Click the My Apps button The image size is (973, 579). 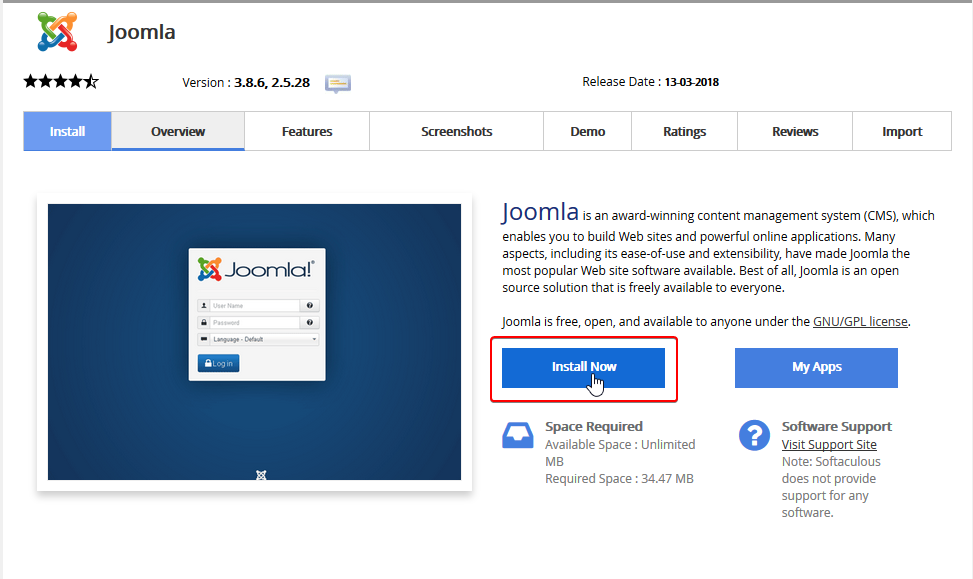[x=816, y=367]
